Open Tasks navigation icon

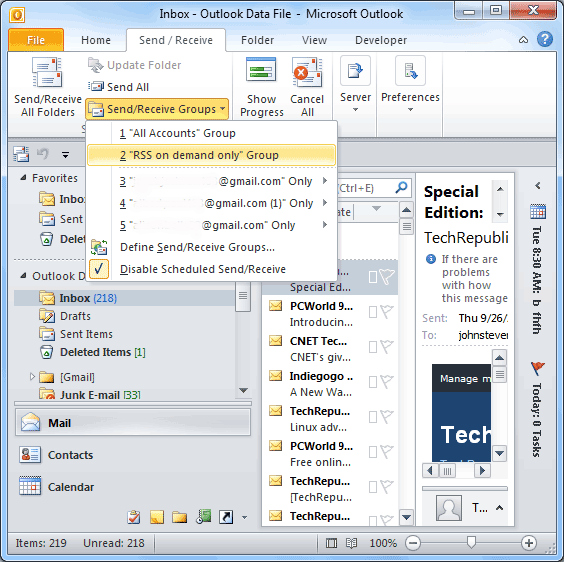[x=133, y=517]
